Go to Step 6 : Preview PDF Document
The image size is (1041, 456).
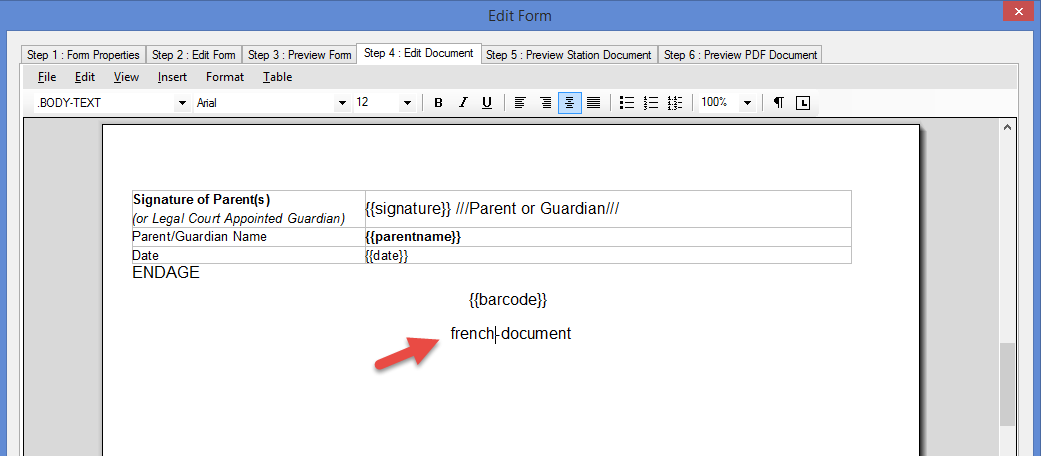(740, 55)
